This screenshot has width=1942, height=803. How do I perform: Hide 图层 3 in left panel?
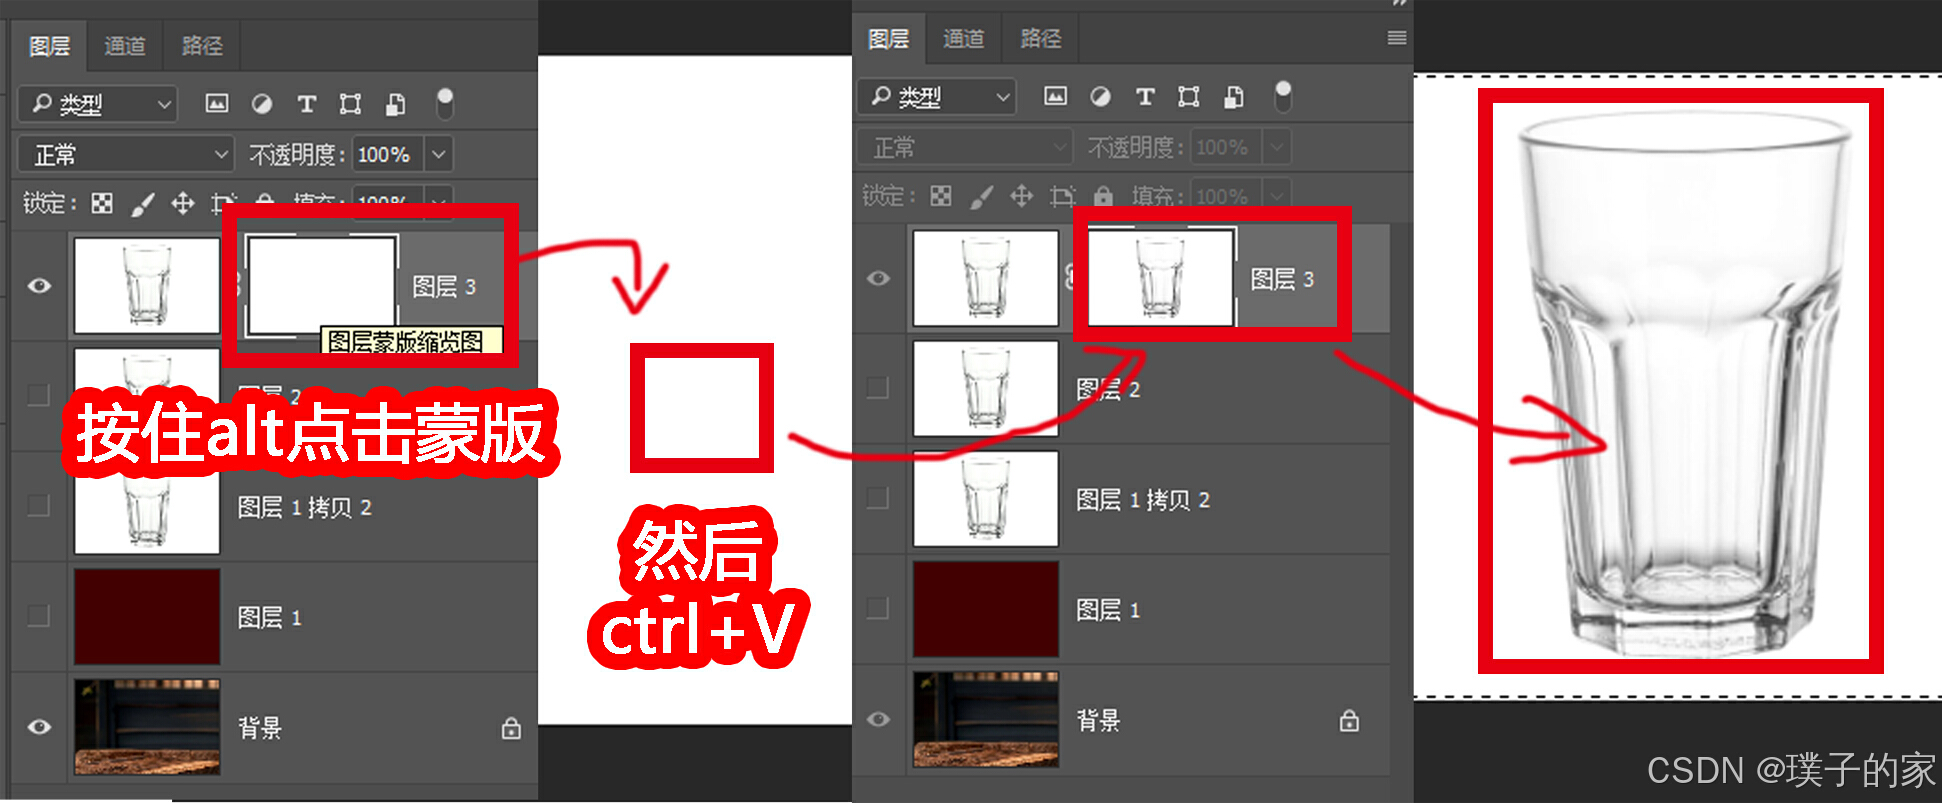(x=39, y=286)
